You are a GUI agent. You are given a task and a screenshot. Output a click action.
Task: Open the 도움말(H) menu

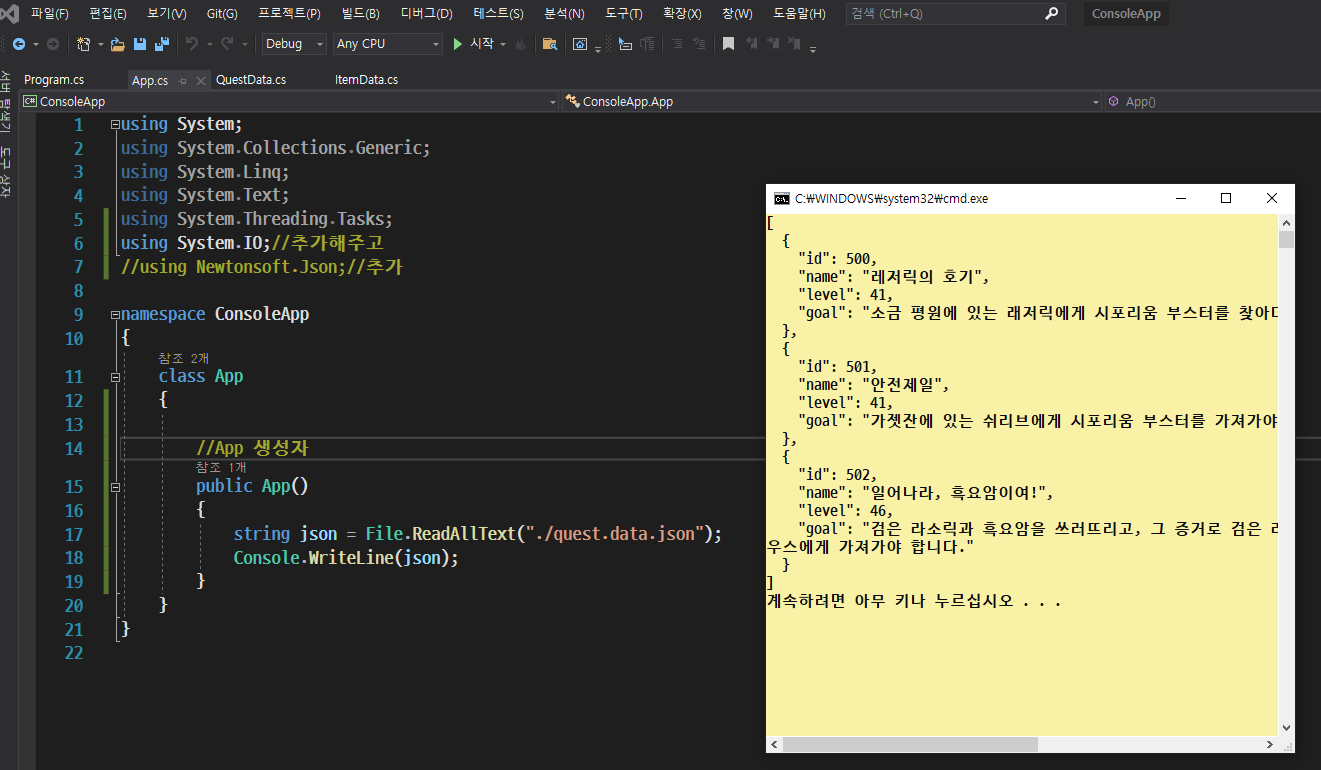[x=800, y=14]
